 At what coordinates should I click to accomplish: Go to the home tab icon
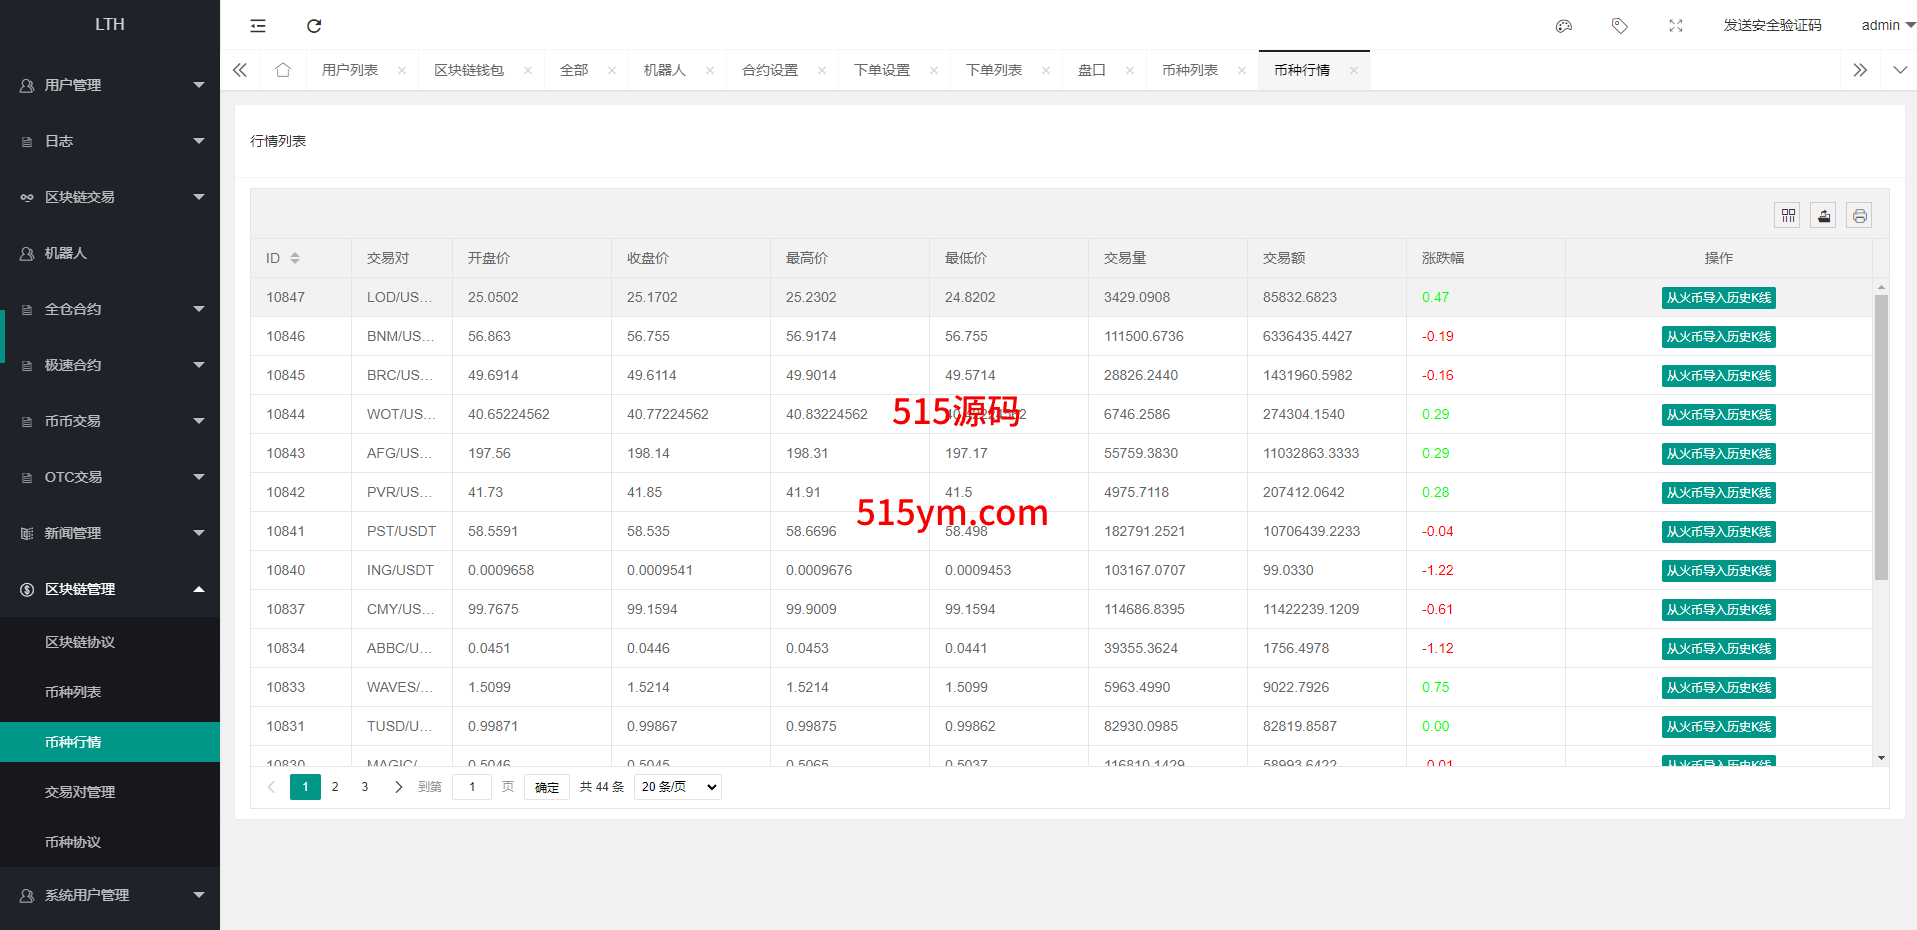[x=283, y=70]
